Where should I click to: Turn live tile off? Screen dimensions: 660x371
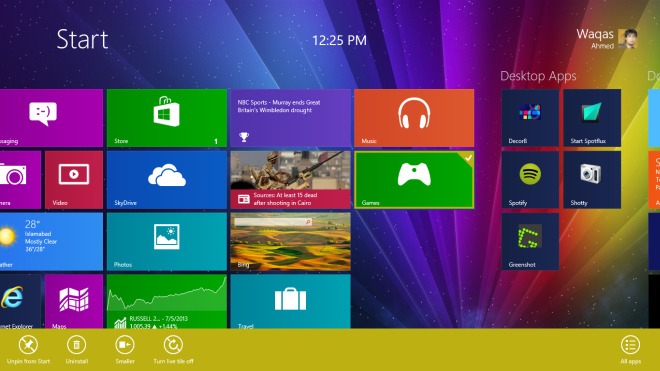pyautogui.click(x=173, y=350)
